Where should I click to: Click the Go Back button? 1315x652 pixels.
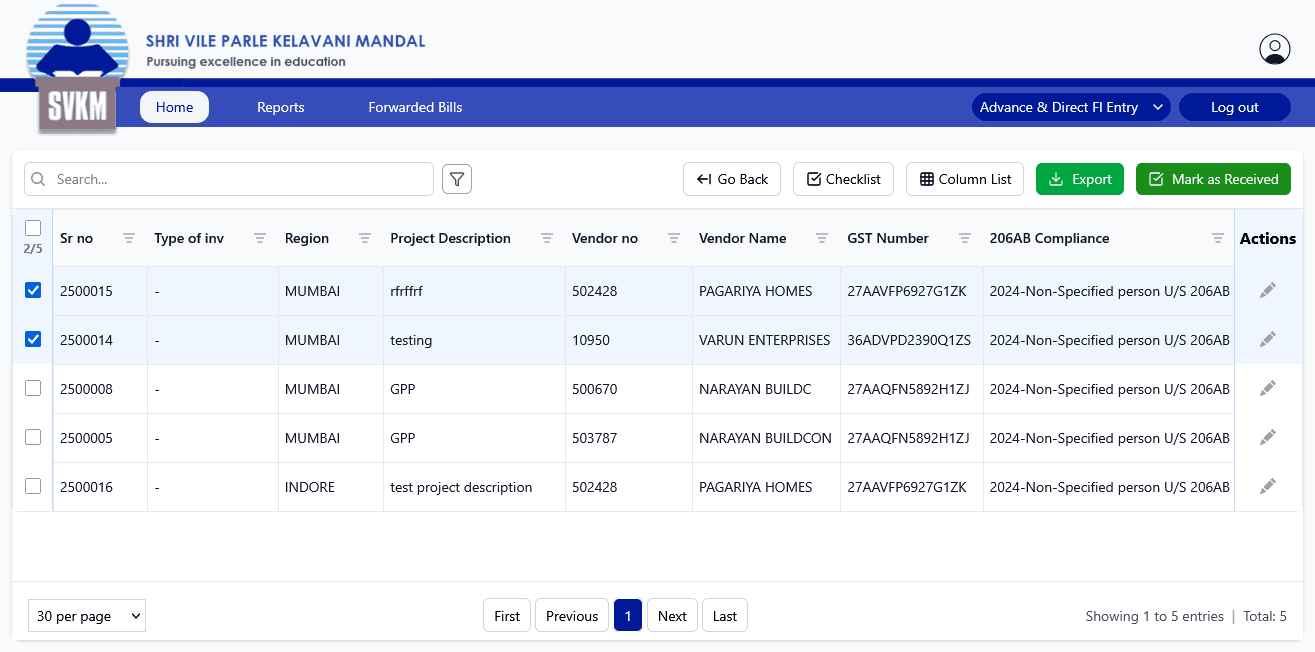tap(733, 179)
